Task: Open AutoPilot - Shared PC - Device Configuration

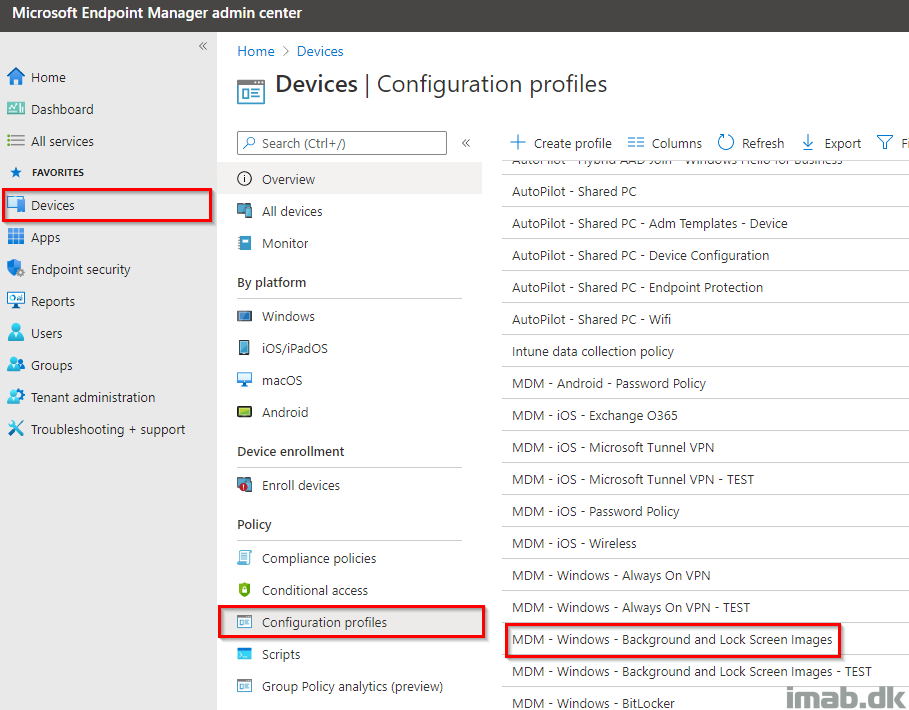Action: pos(641,255)
